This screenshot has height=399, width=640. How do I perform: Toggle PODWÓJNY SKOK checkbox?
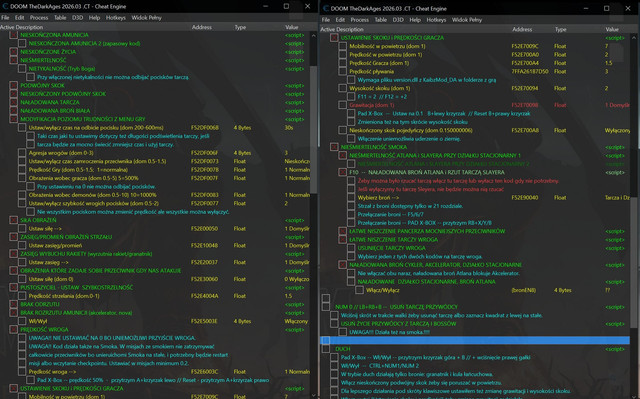coord(13,86)
